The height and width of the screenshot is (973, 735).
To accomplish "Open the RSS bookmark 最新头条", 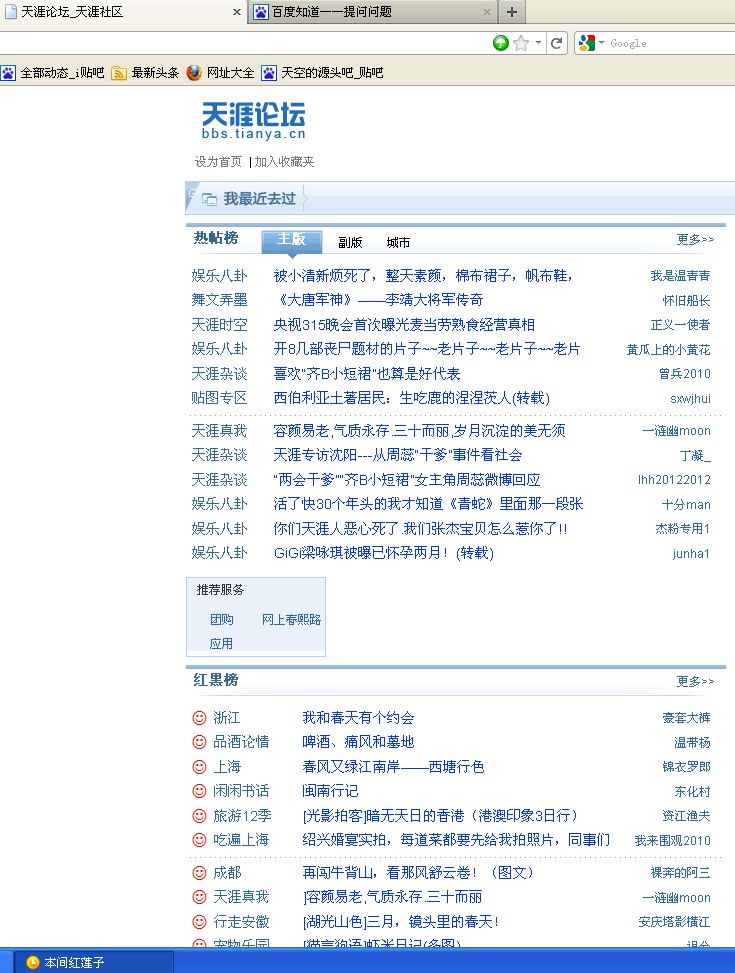I will coord(119,73).
